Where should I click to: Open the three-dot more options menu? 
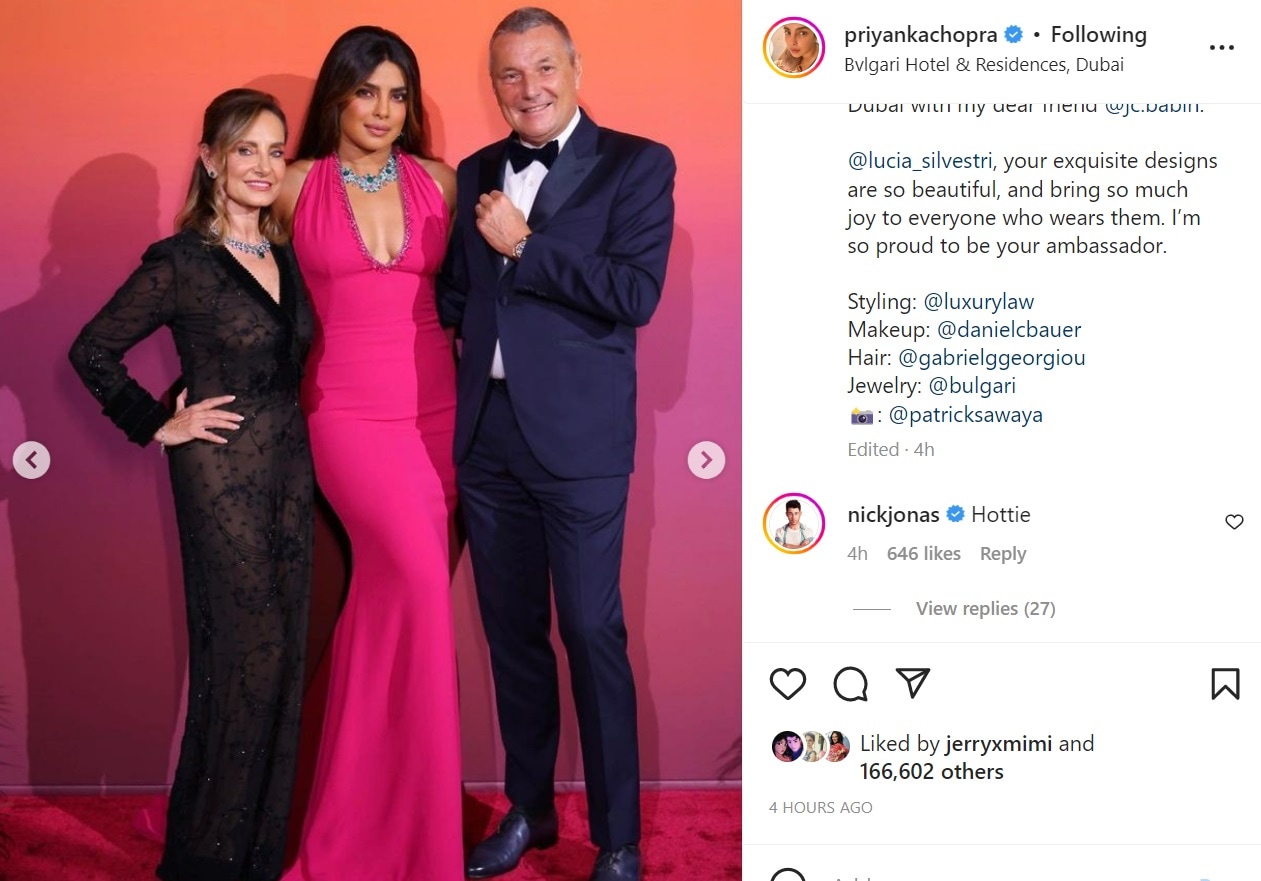pos(1222,48)
